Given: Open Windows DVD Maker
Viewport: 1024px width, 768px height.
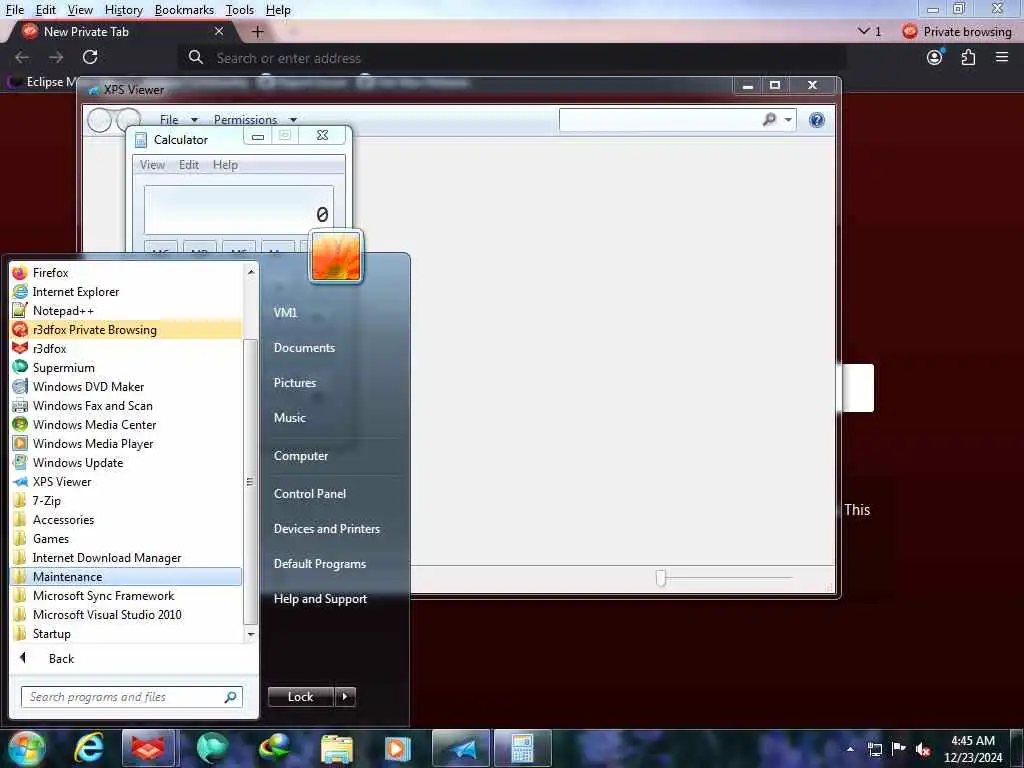Looking at the screenshot, I should point(126,387).
